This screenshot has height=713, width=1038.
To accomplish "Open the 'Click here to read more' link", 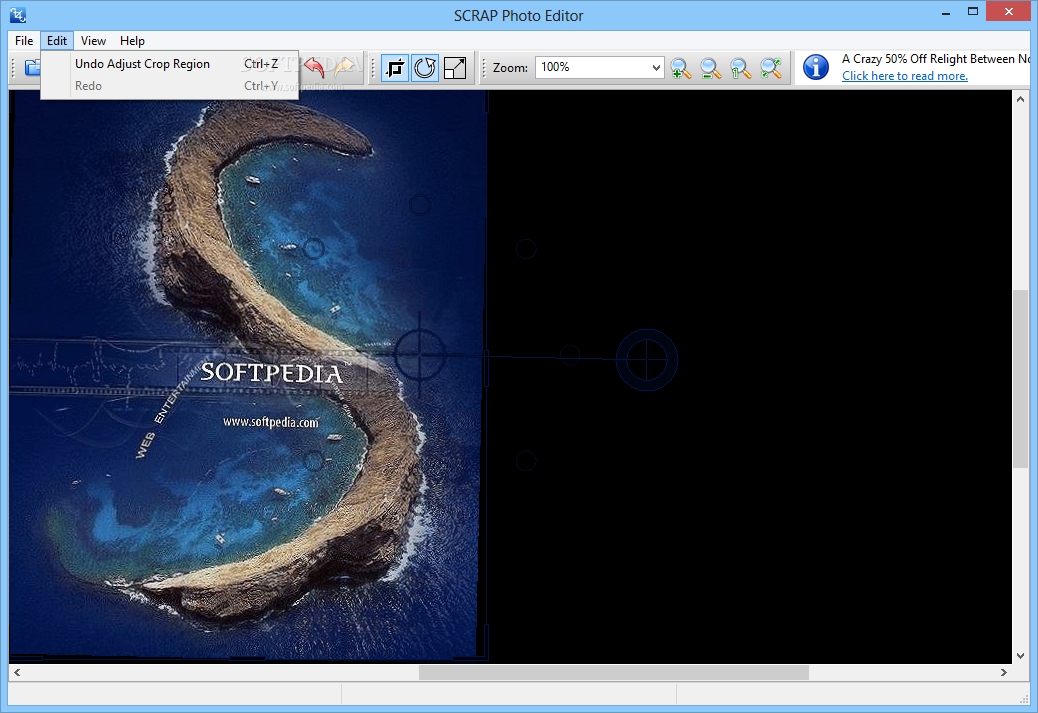I will [x=904, y=76].
